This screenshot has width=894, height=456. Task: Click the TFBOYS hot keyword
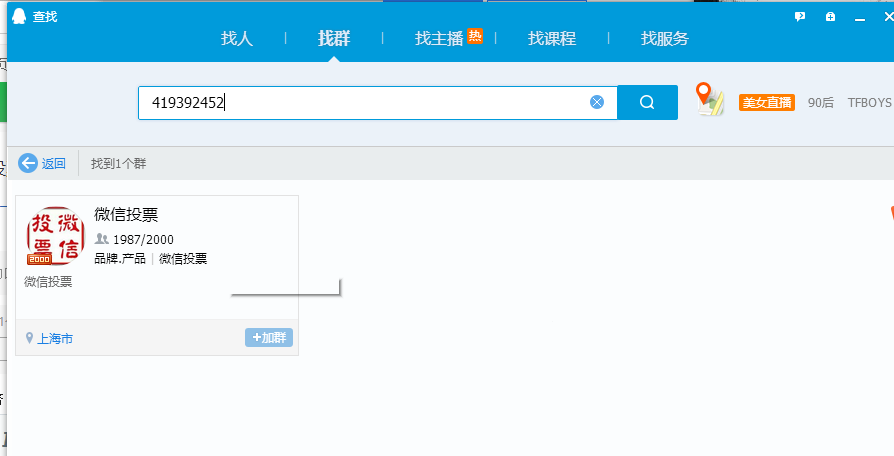(x=869, y=102)
